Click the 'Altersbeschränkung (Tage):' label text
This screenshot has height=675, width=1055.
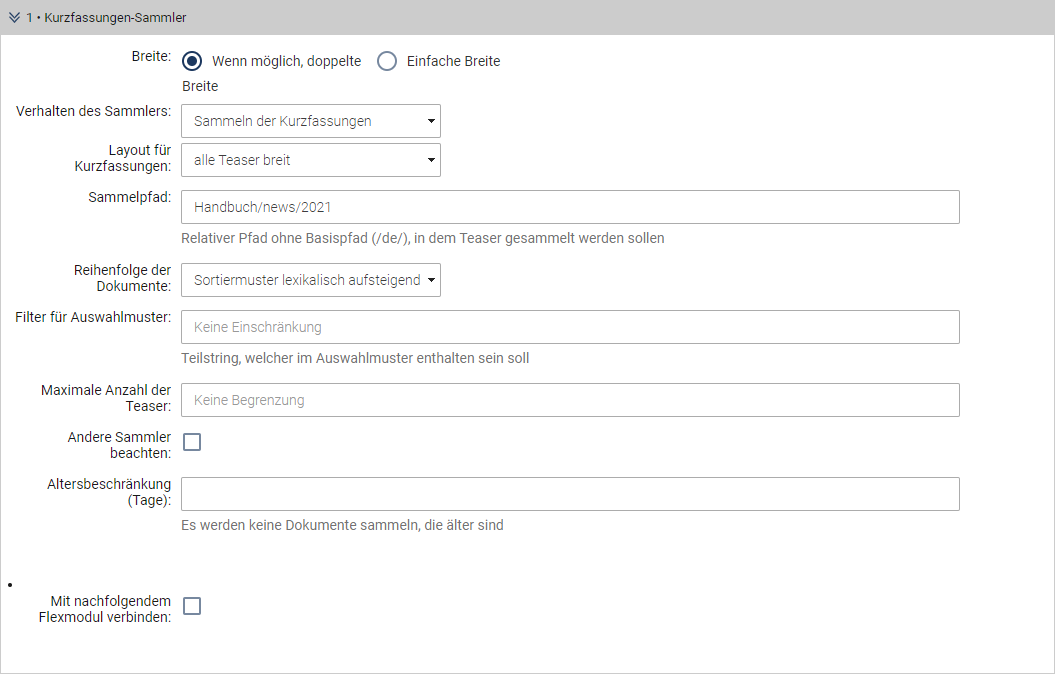(109, 492)
